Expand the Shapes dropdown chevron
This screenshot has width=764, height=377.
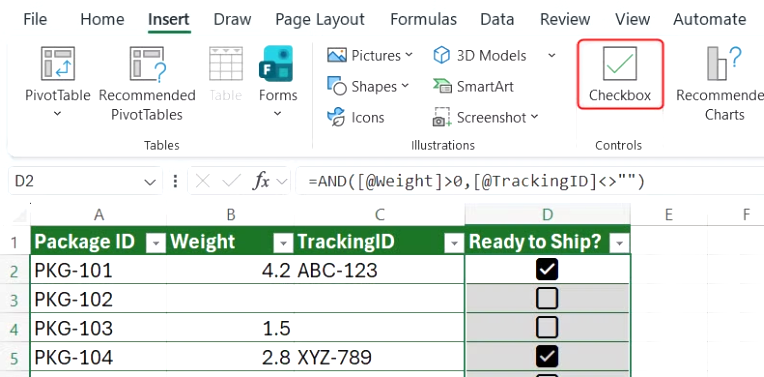click(405, 86)
